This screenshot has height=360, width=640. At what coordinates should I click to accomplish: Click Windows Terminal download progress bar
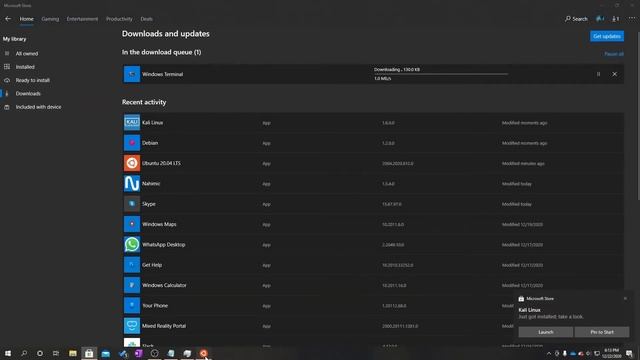[x=441, y=74]
